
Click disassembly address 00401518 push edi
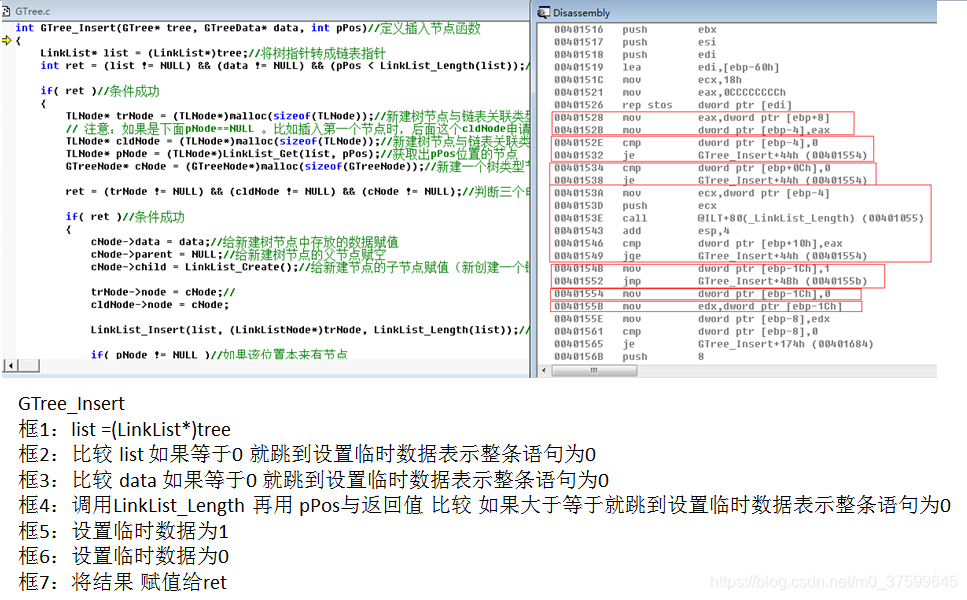(635, 55)
